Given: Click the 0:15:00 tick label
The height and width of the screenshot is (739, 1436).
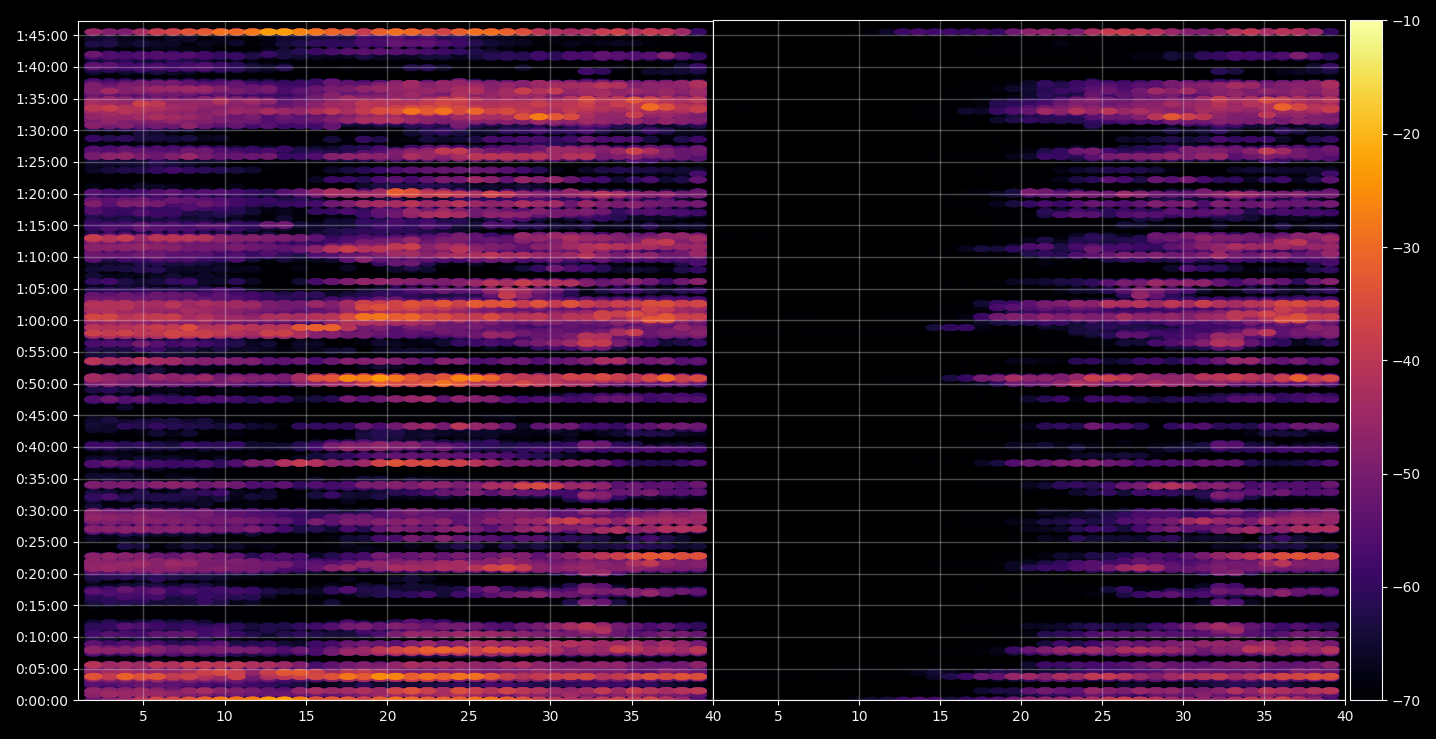Looking at the screenshot, I should (x=42, y=606).
